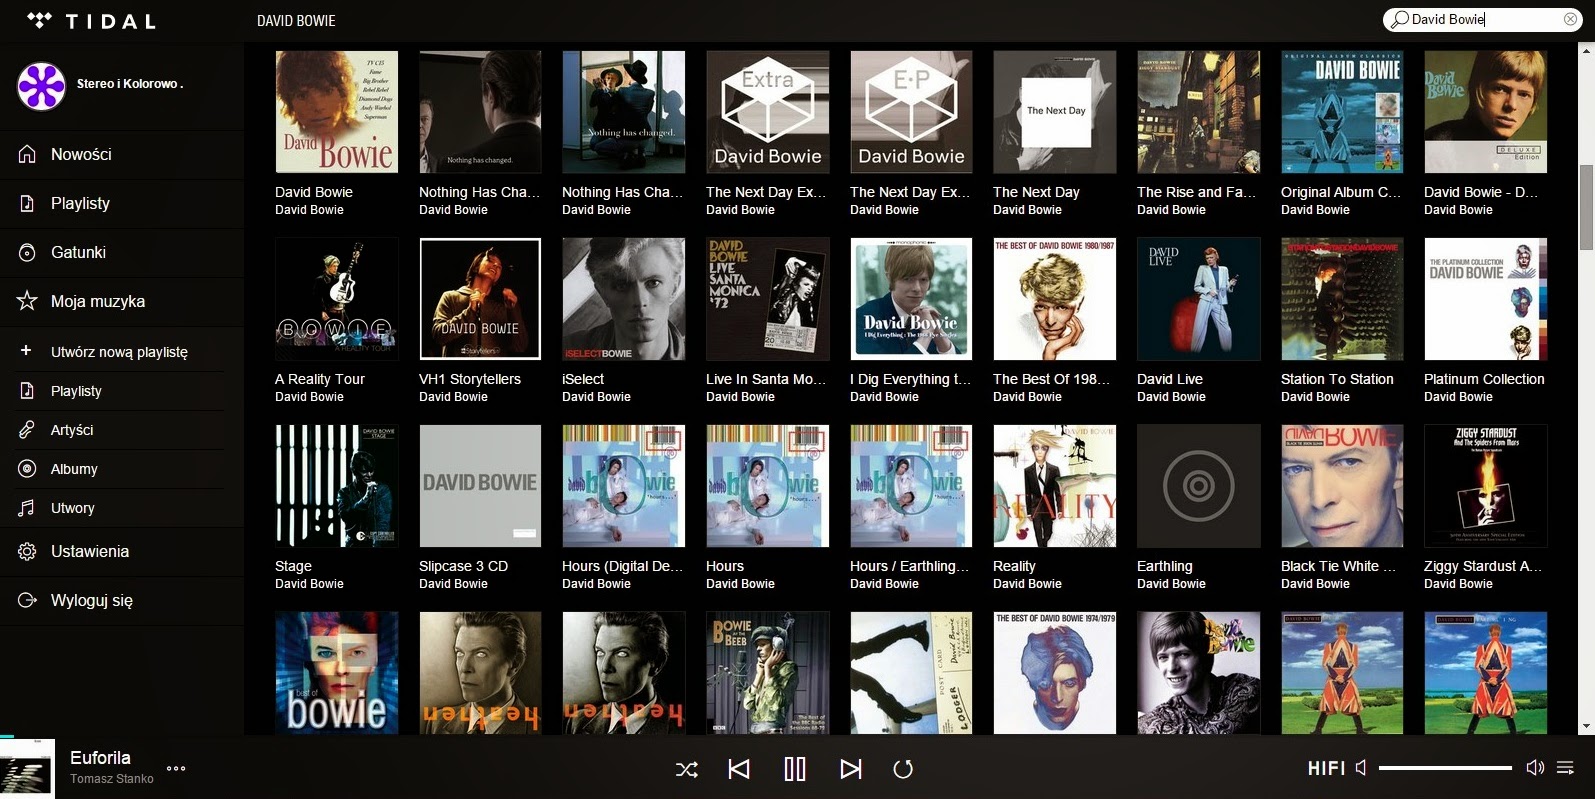The height and width of the screenshot is (799, 1595).
Task: Open David Live album cover
Action: tap(1198, 299)
